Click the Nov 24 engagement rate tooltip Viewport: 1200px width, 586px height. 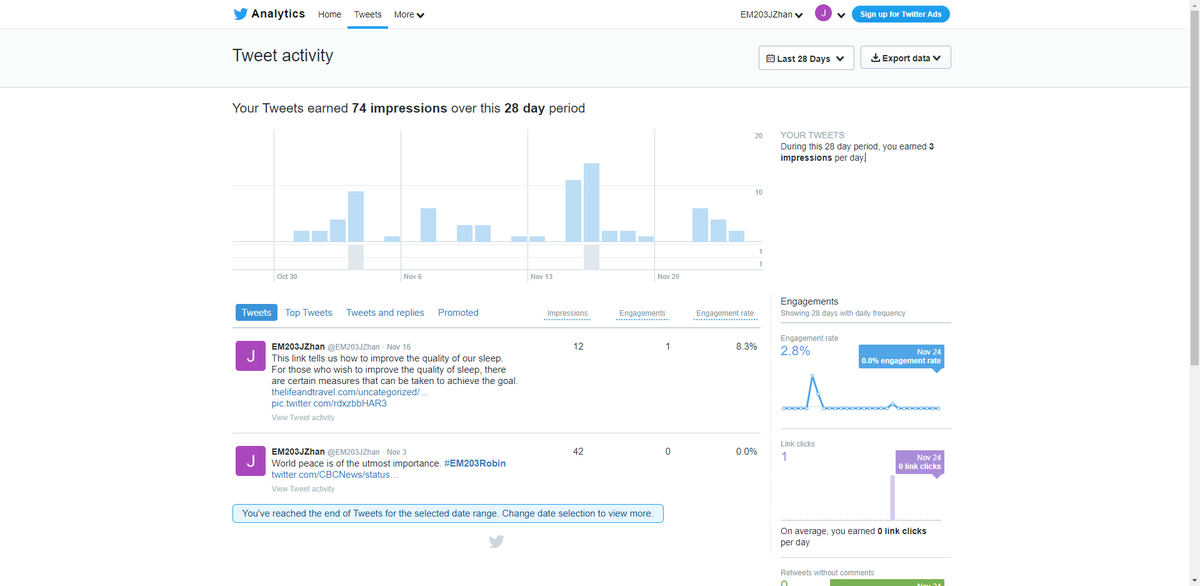901,356
